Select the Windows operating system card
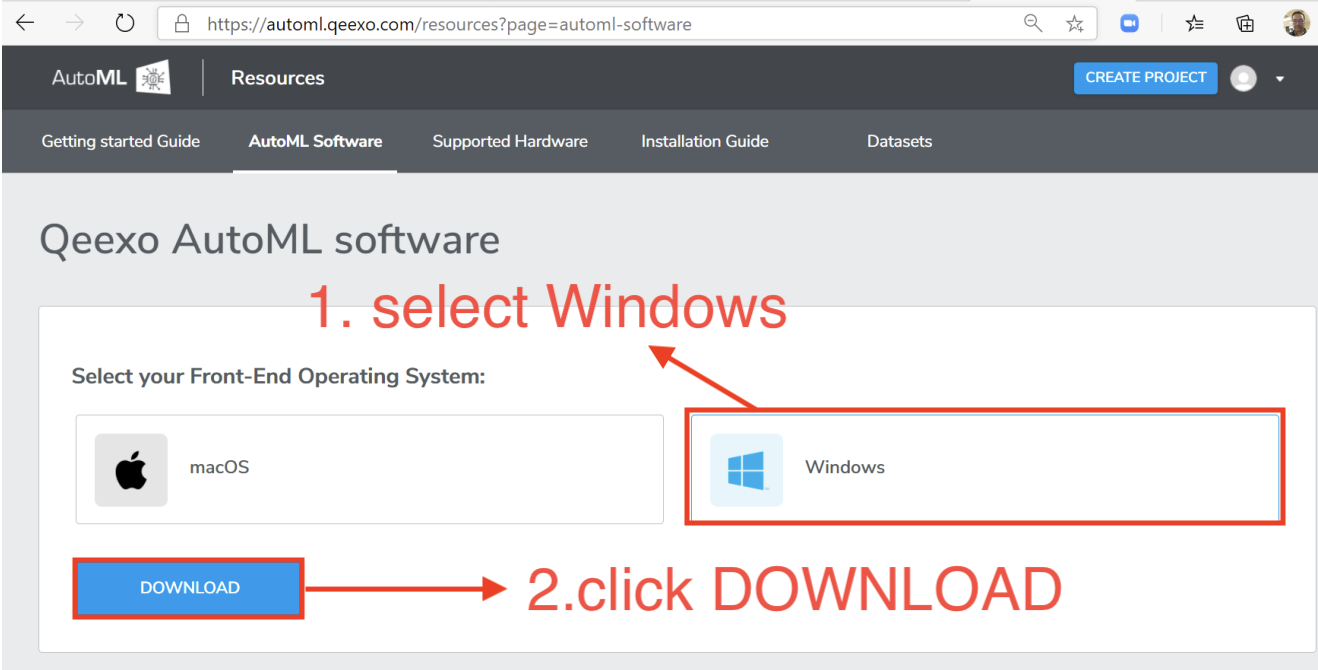1318x670 pixels. click(x=985, y=467)
